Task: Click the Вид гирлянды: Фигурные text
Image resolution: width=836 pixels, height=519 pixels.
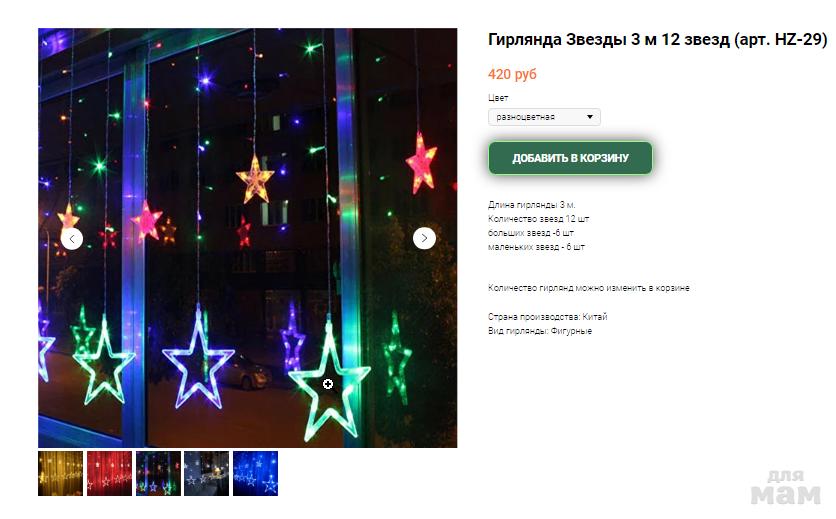Action: (x=540, y=331)
